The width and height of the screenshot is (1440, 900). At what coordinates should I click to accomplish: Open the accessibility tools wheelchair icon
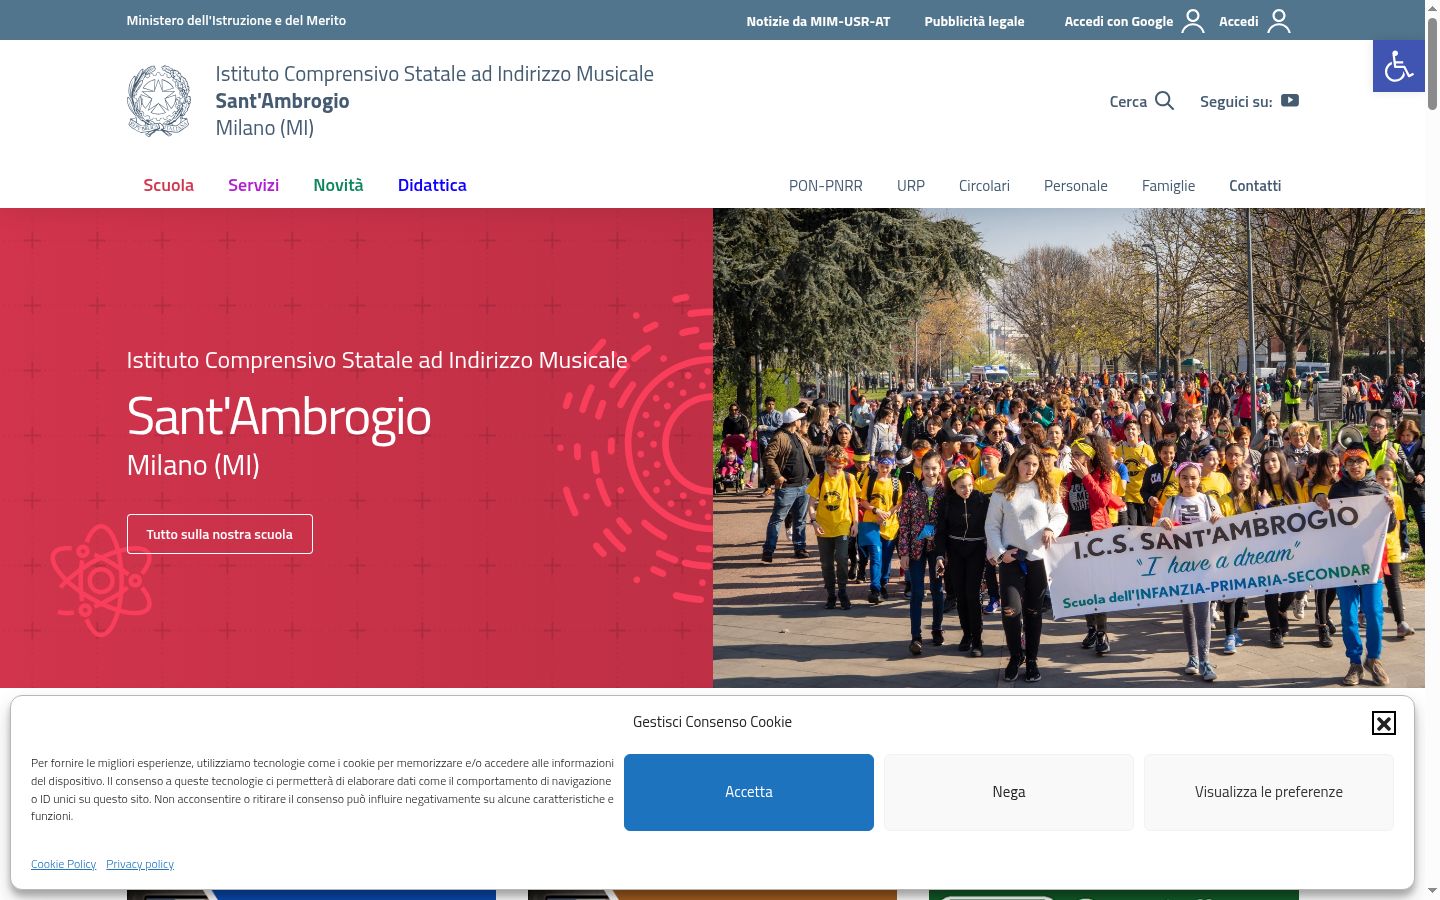(1398, 66)
